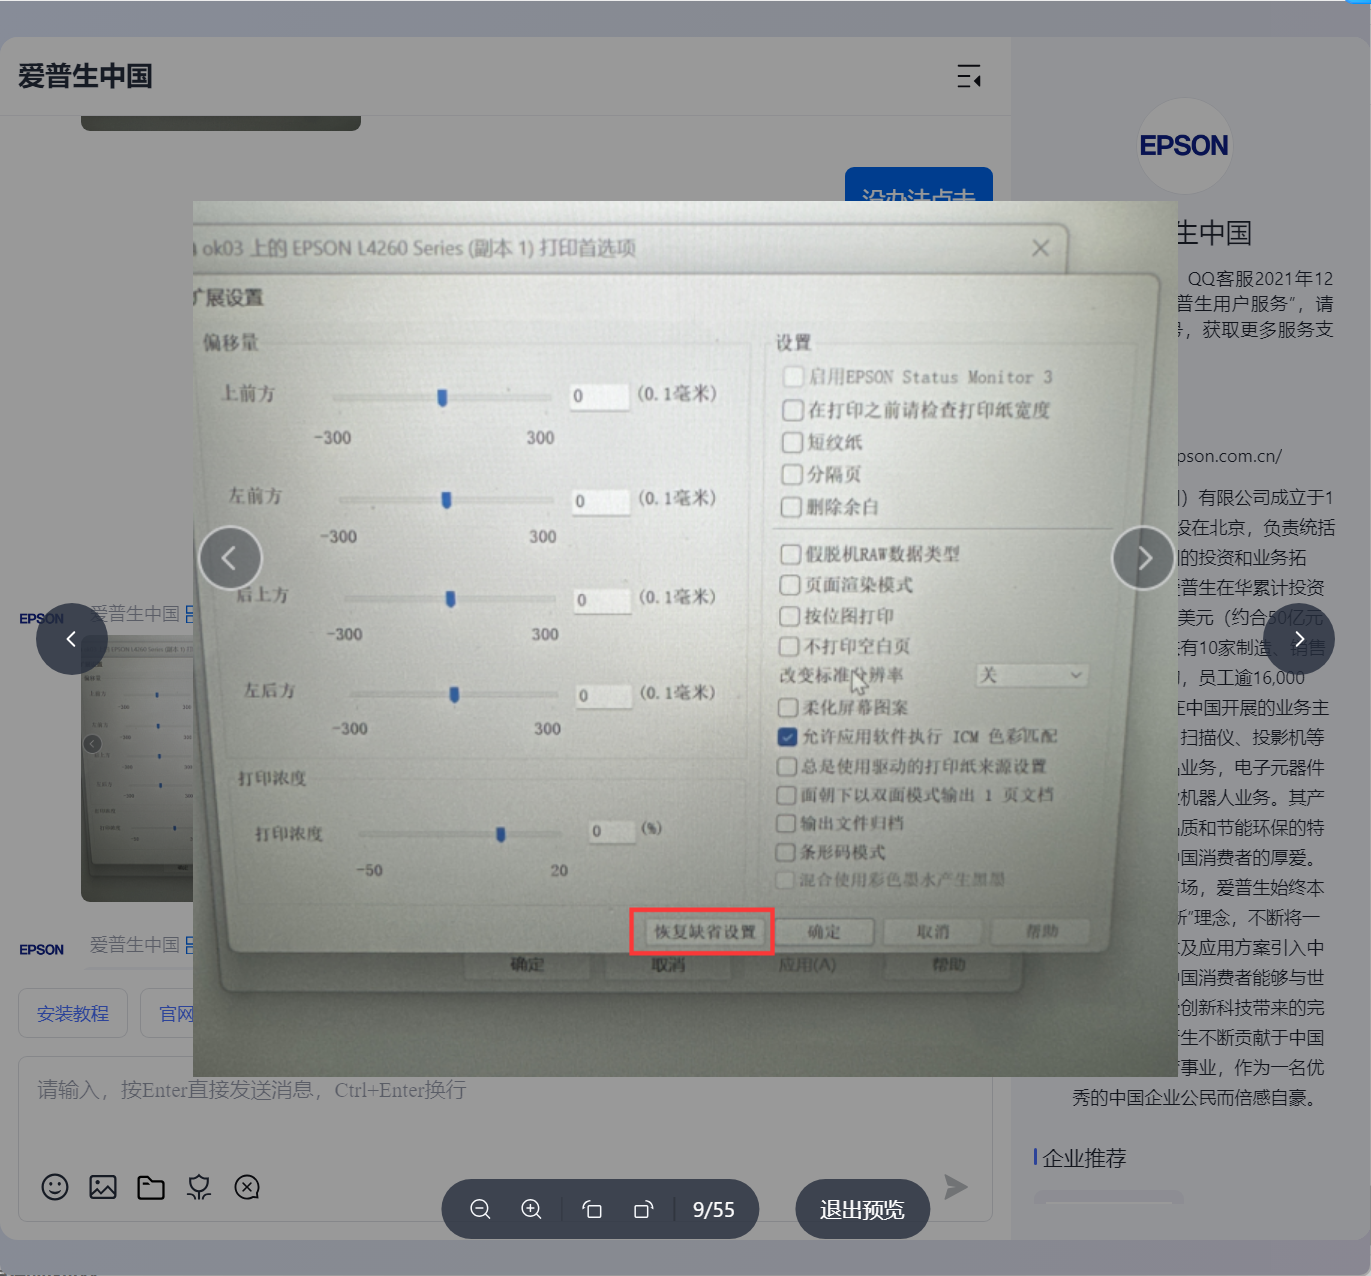
Task: Open rating flower icon in chat toolbar
Action: (199, 1187)
